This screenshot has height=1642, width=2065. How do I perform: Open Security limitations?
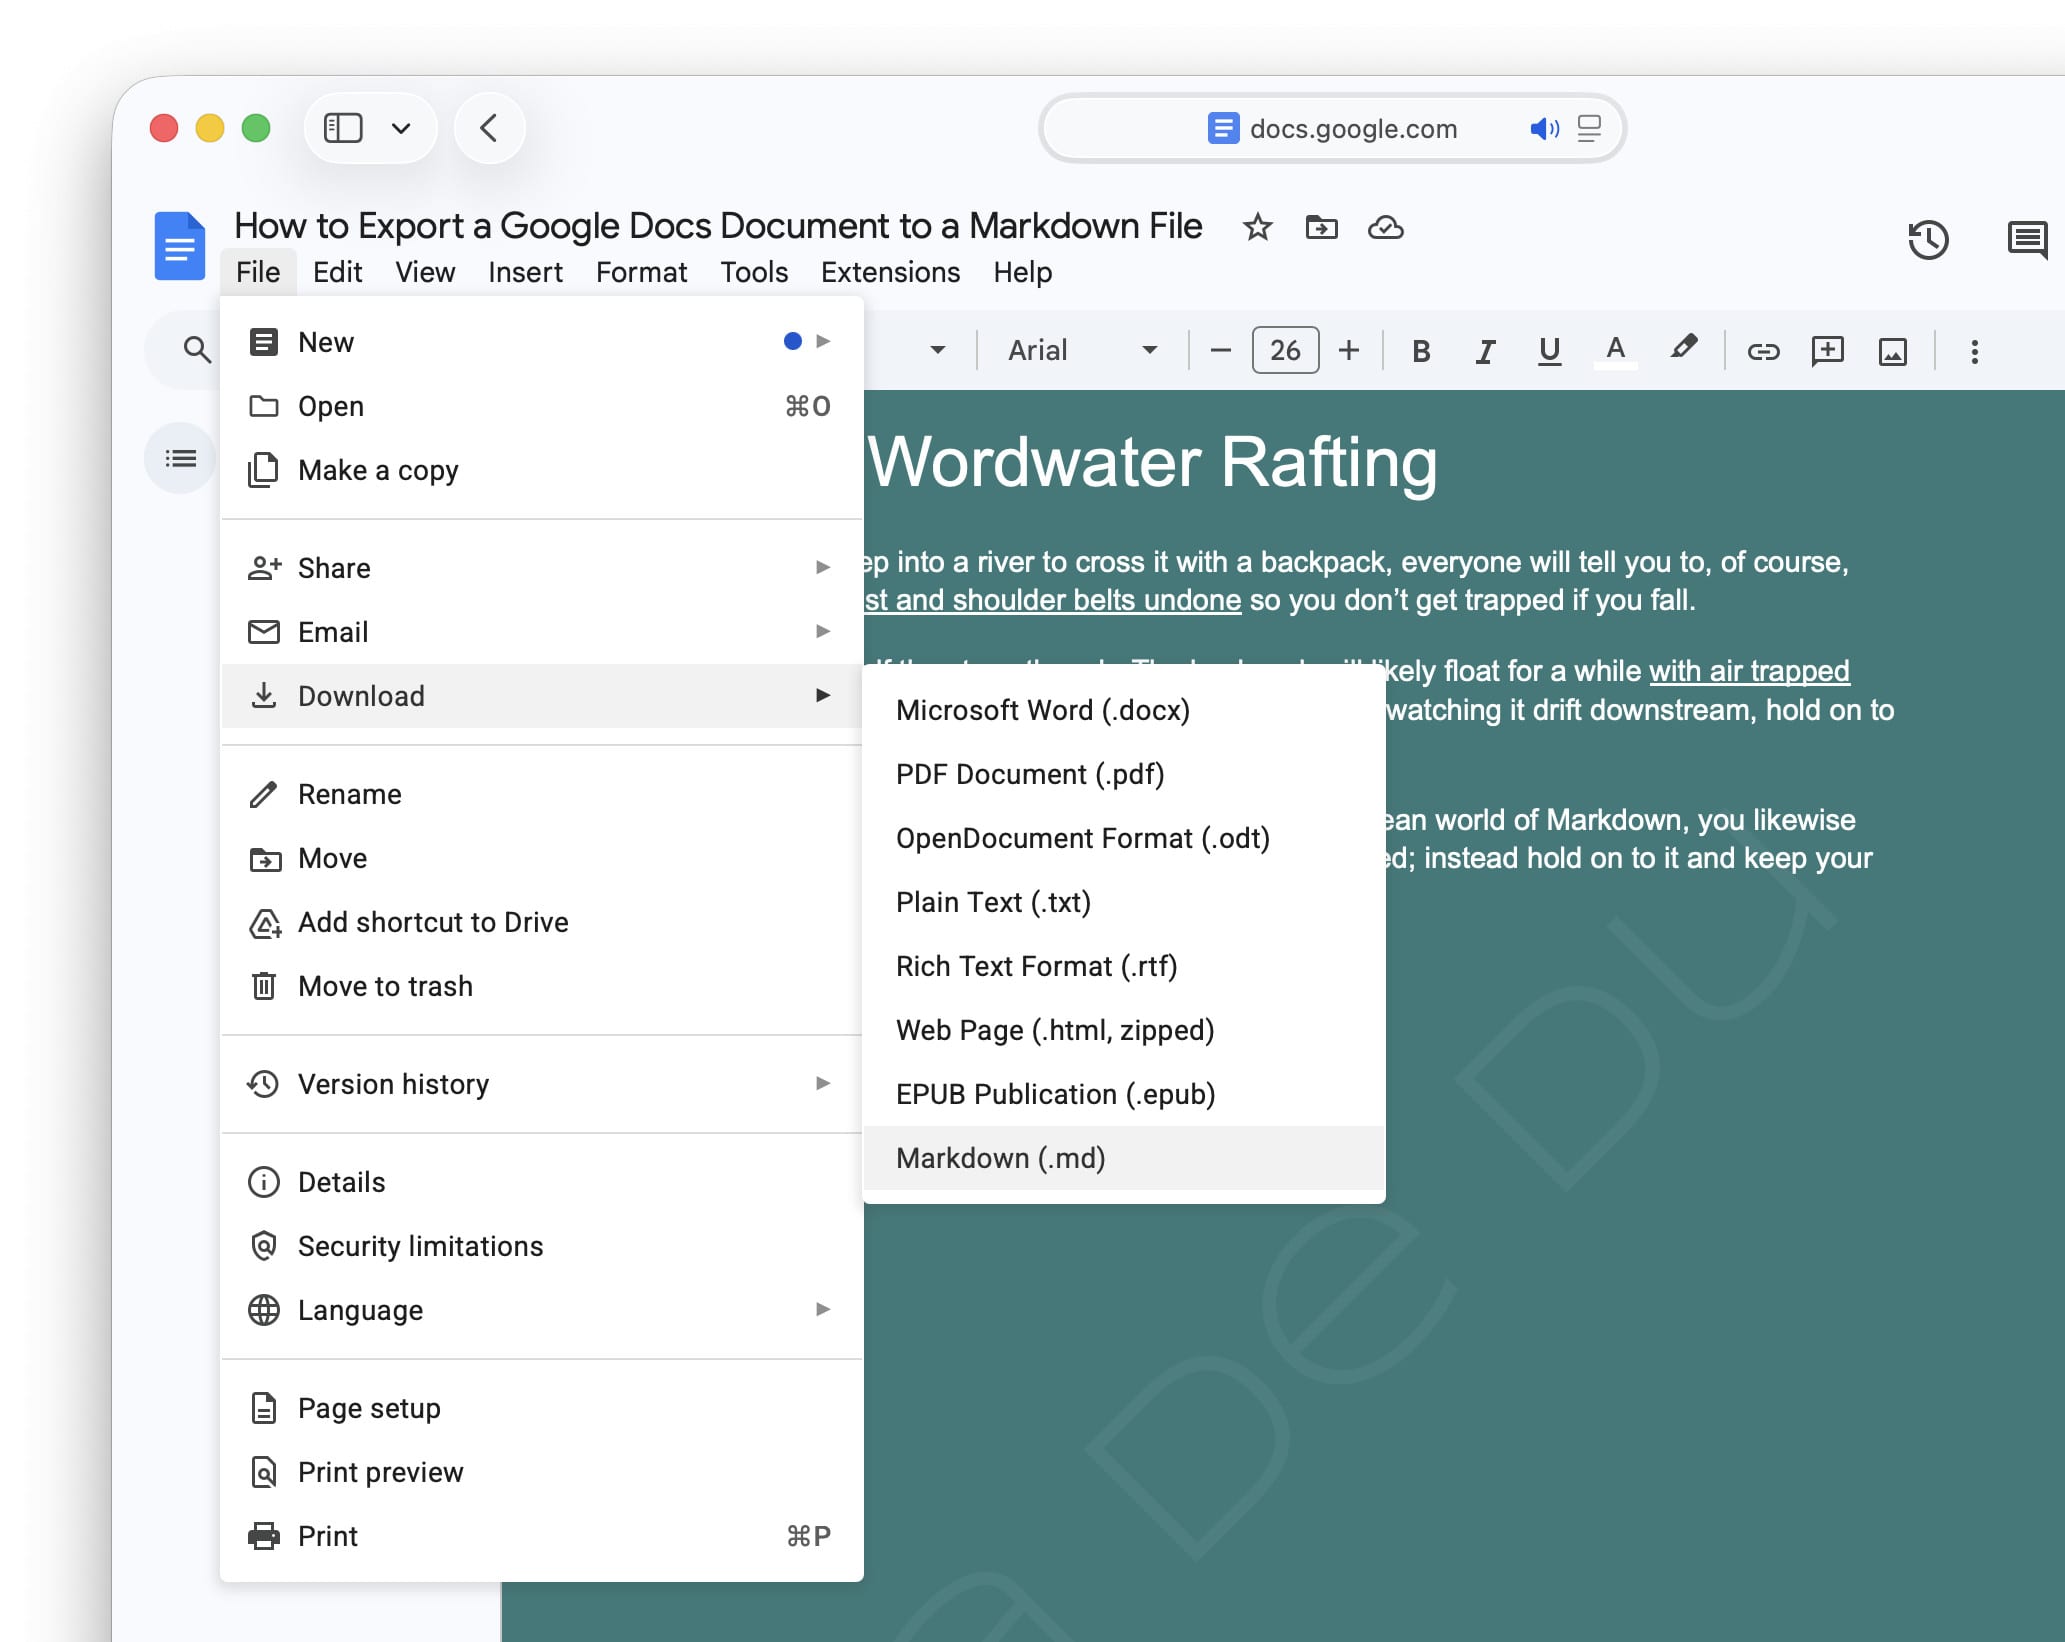click(541, 1246)
